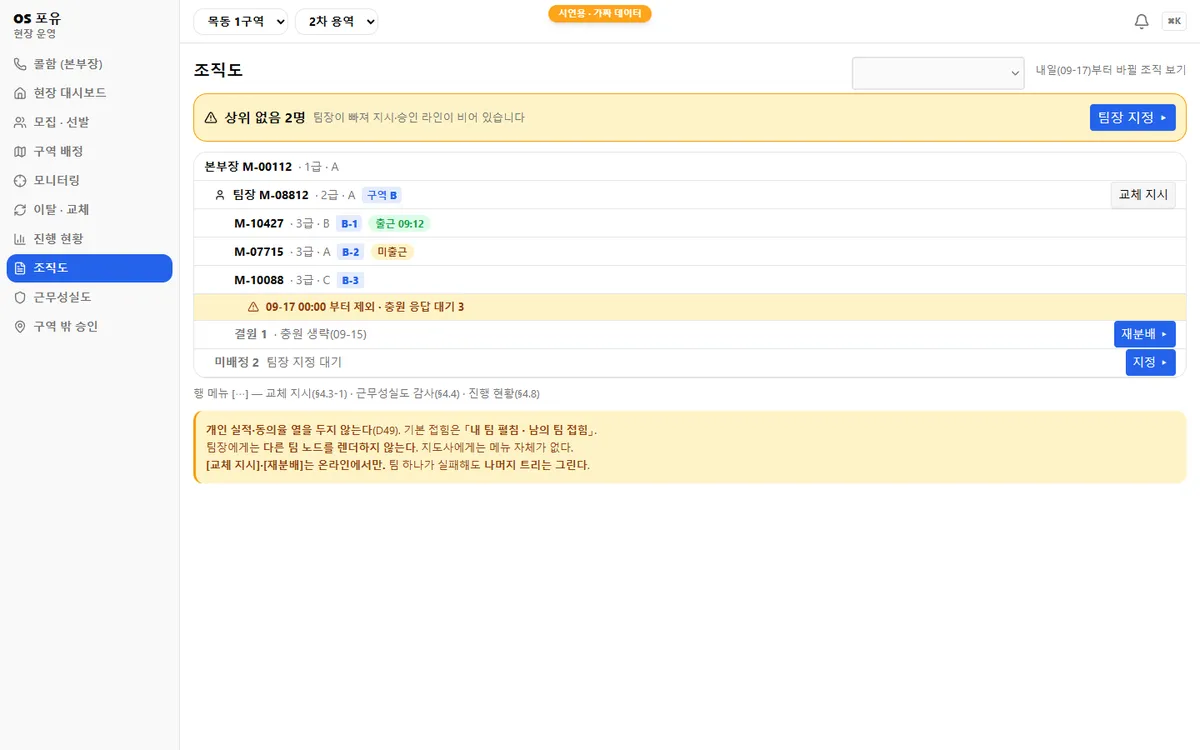
Task: Click the 미배정 2 label
Action: [237, 362]
